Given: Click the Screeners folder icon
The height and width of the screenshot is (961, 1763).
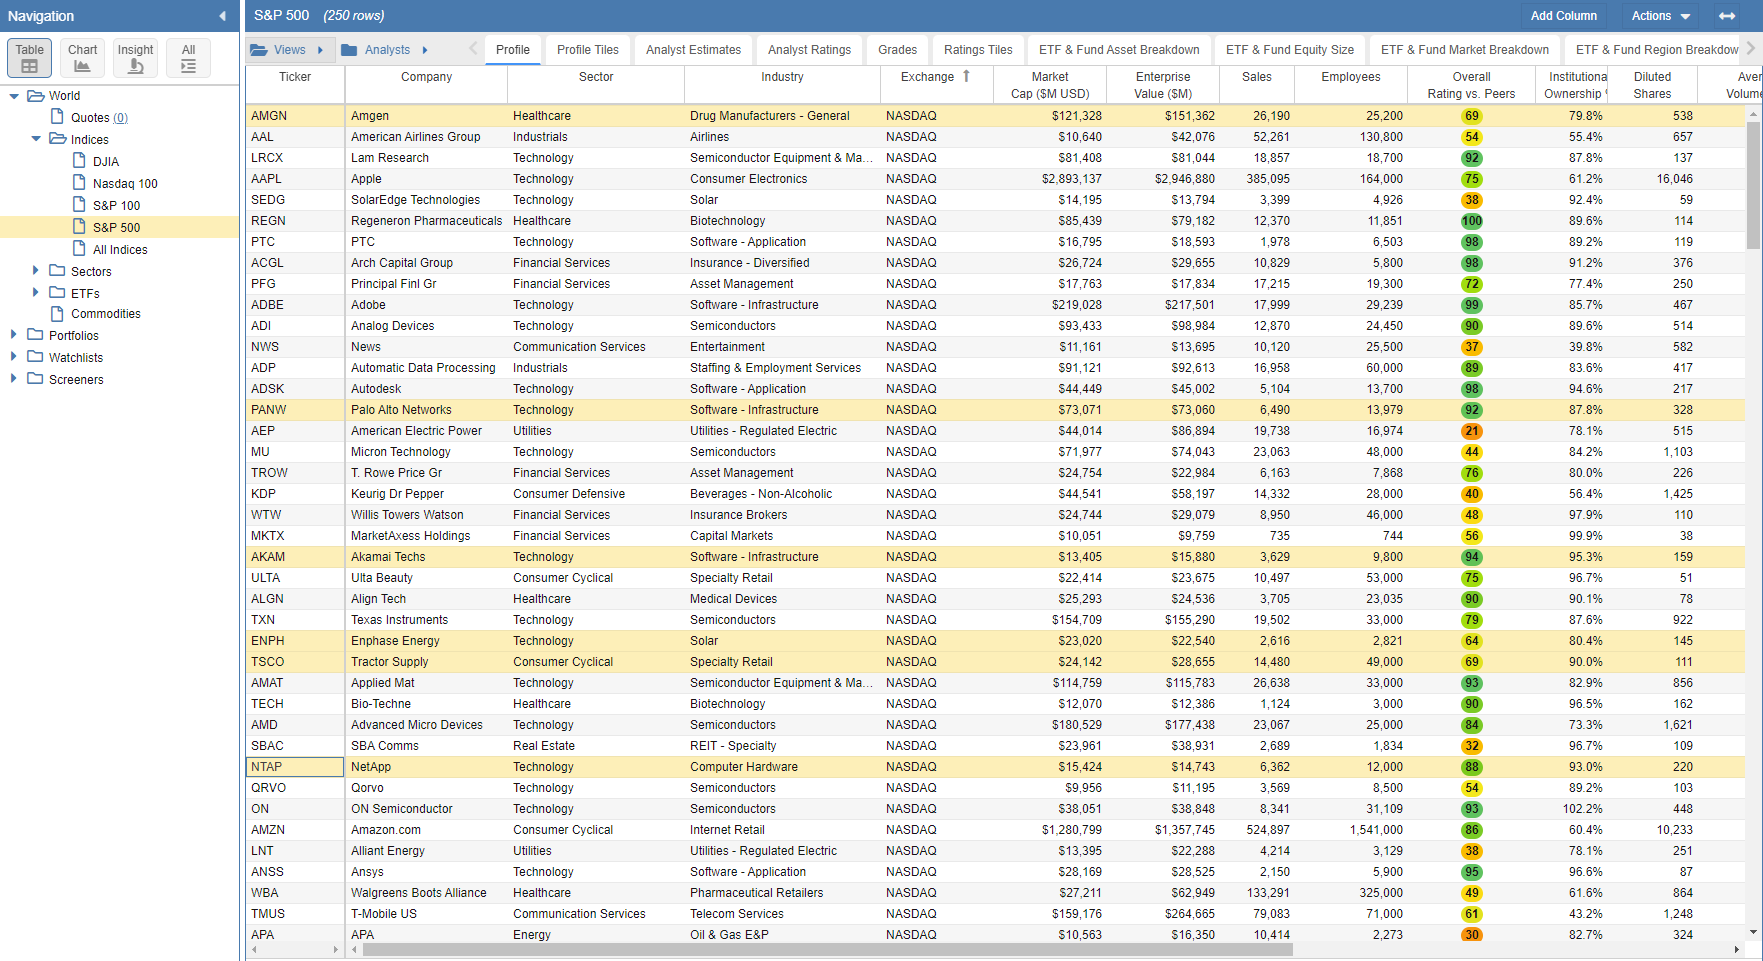Looking at the screenshot, I should pos(35,378).
